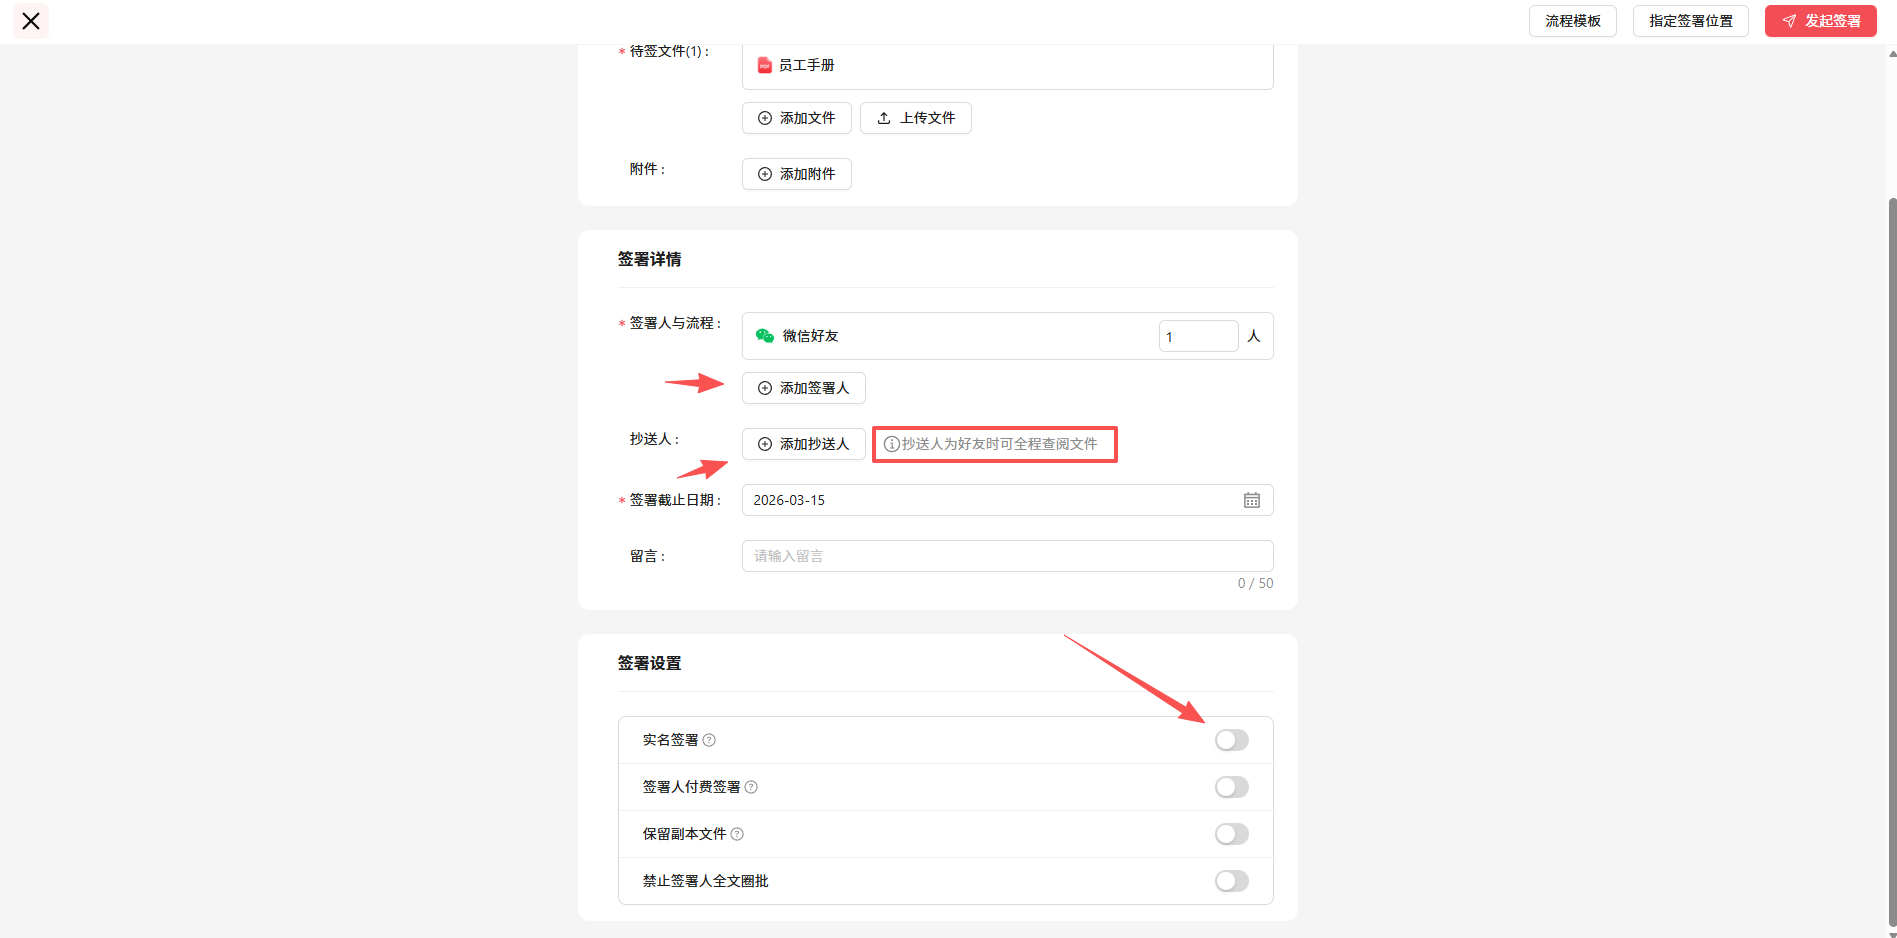Click the 上传文件 button
1897x938 pixels.
pos(915,118)
